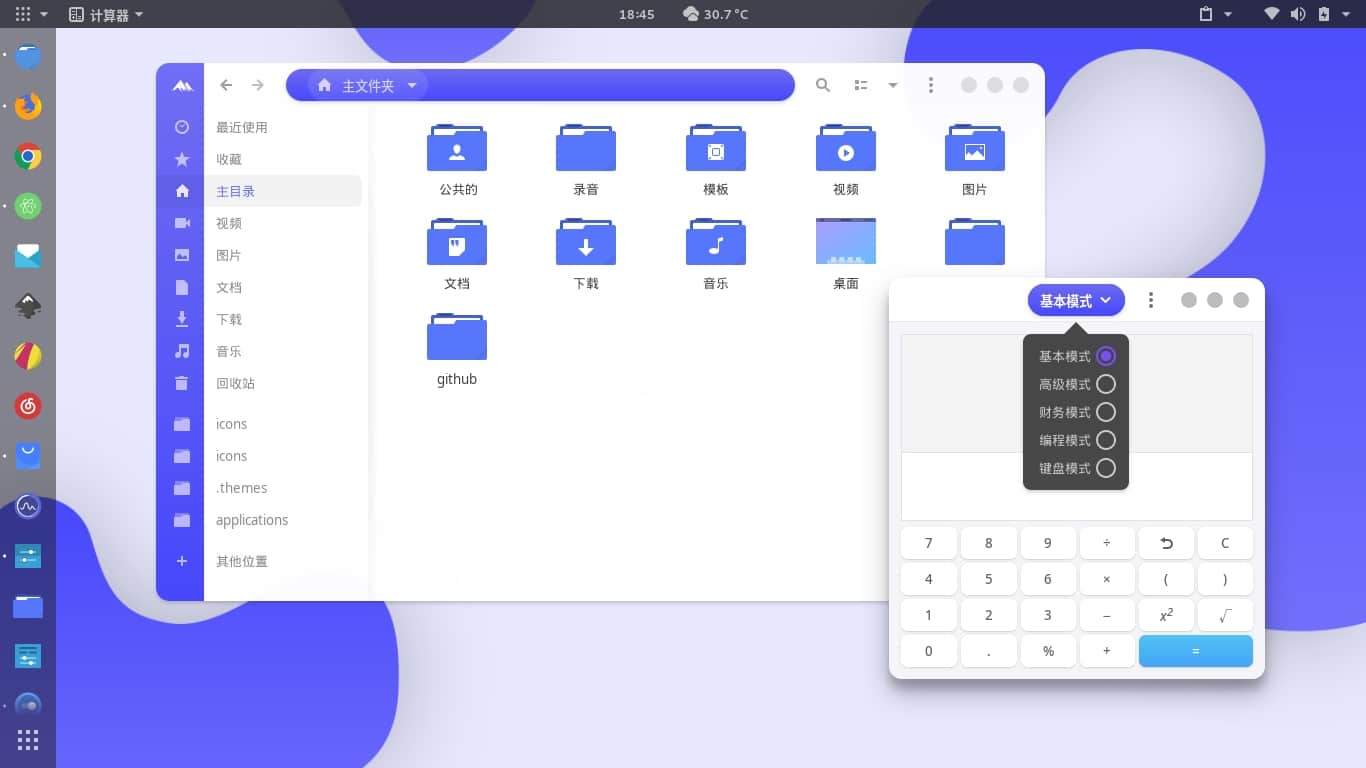This screenshot has width=1366, height=768.
Task: Click the calculator input field
Action: click(1076, 486)
